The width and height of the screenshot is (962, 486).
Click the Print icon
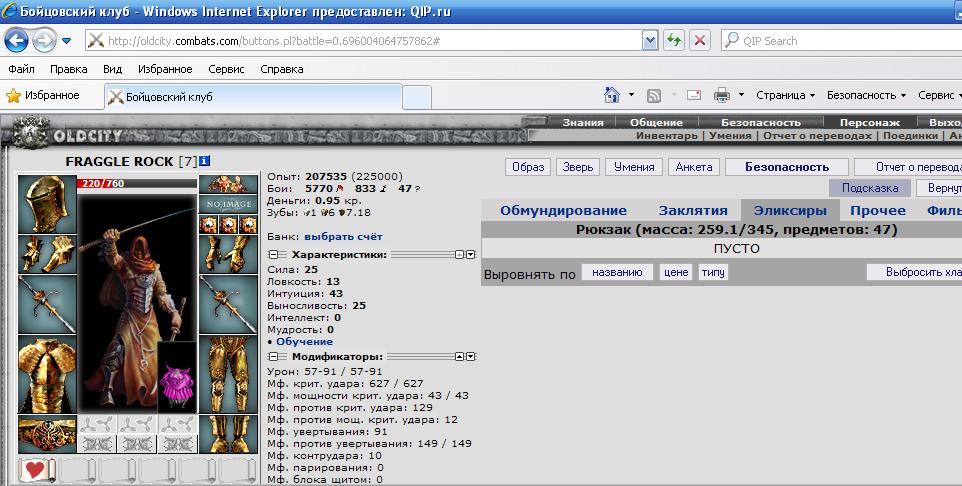click(722, 95)
